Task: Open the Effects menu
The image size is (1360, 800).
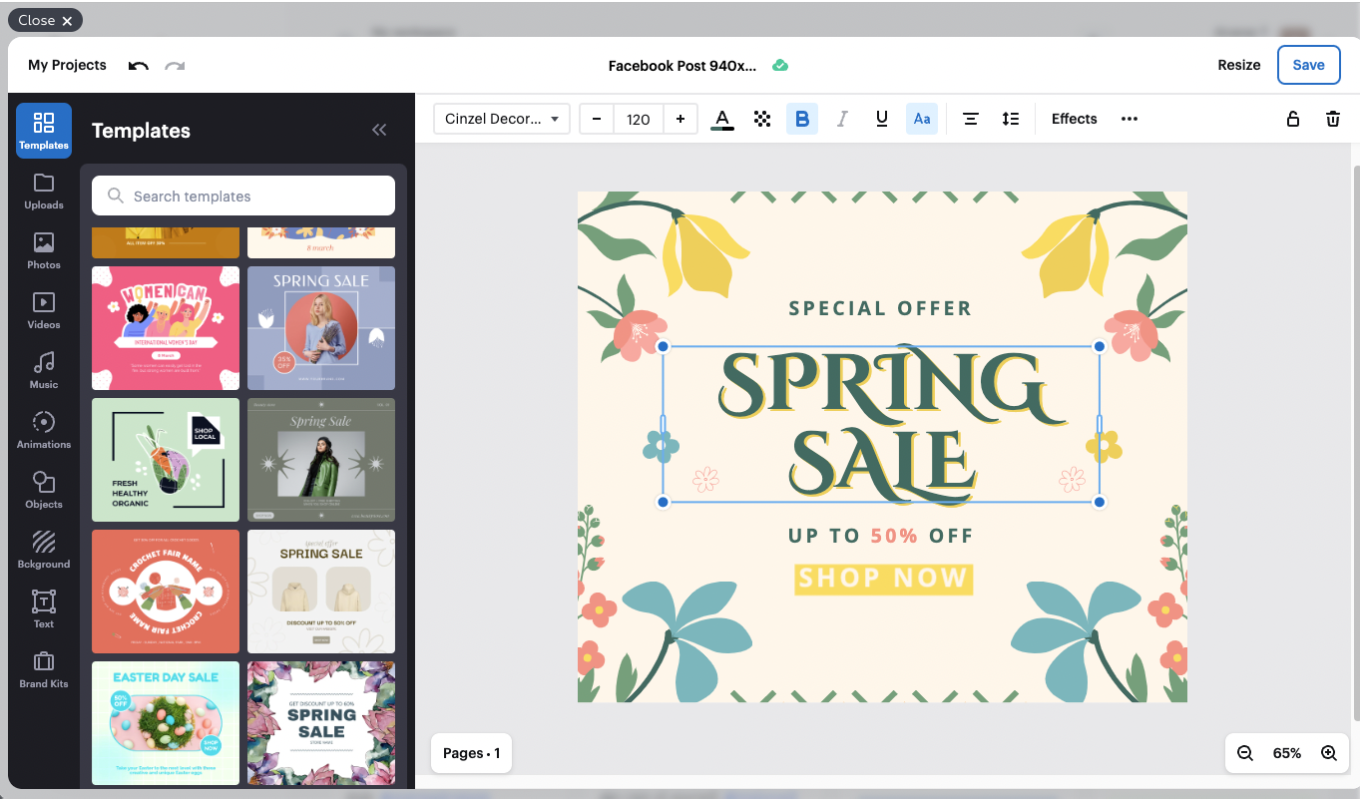Action: (x=1074, y=119)
